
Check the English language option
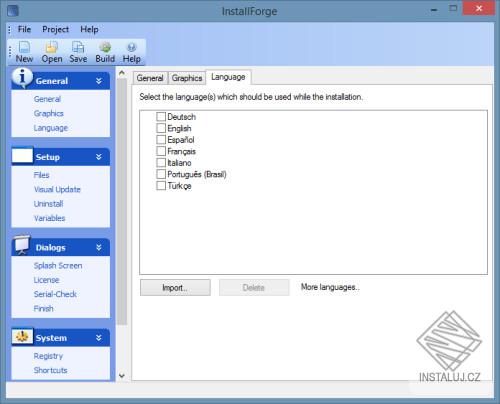tap(161, 128)
